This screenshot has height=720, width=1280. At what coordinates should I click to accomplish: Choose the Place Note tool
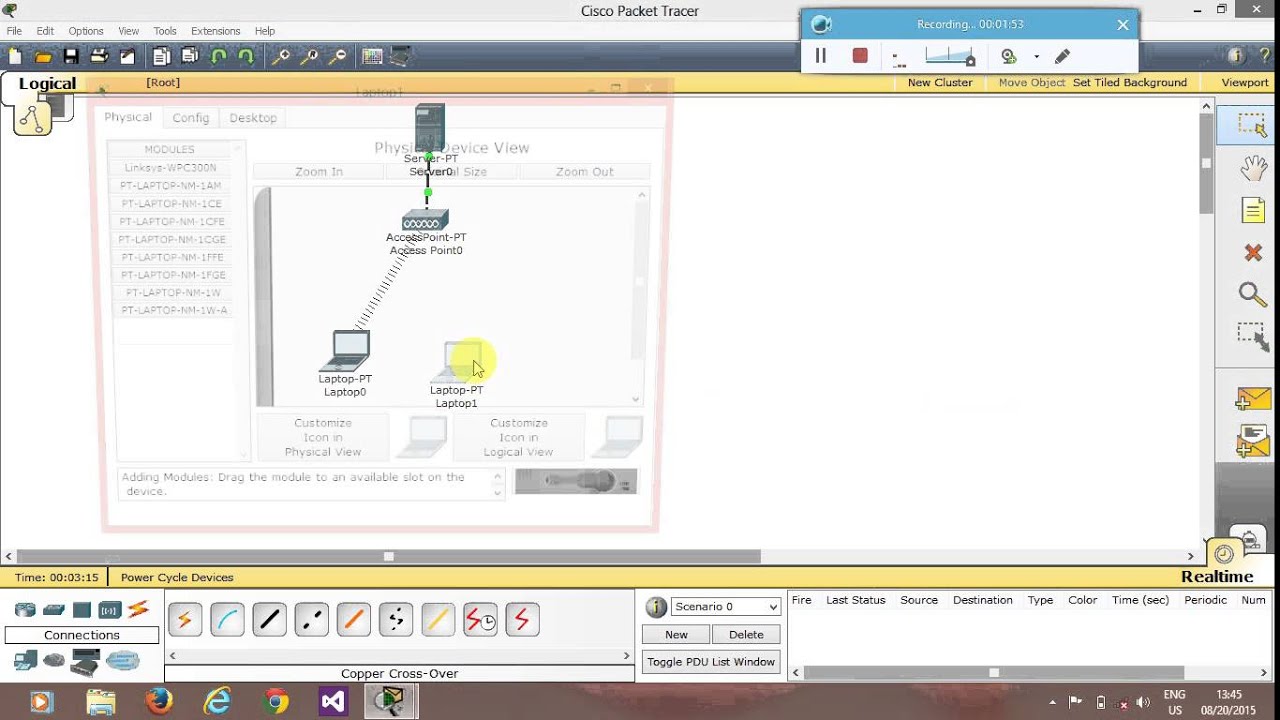tap(1252, 210)
